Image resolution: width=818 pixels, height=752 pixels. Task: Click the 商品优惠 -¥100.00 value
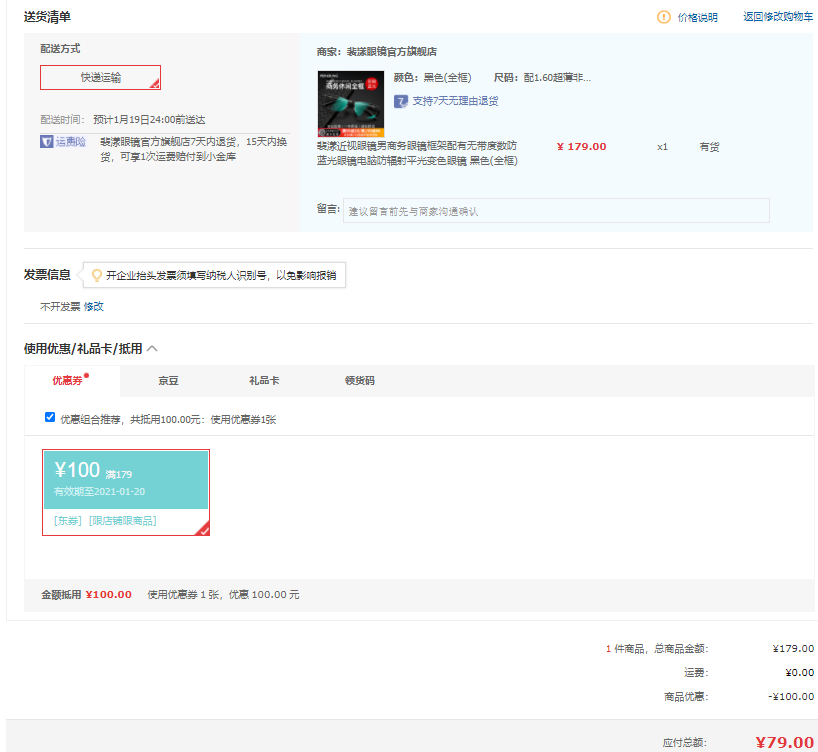click(791, 697)
